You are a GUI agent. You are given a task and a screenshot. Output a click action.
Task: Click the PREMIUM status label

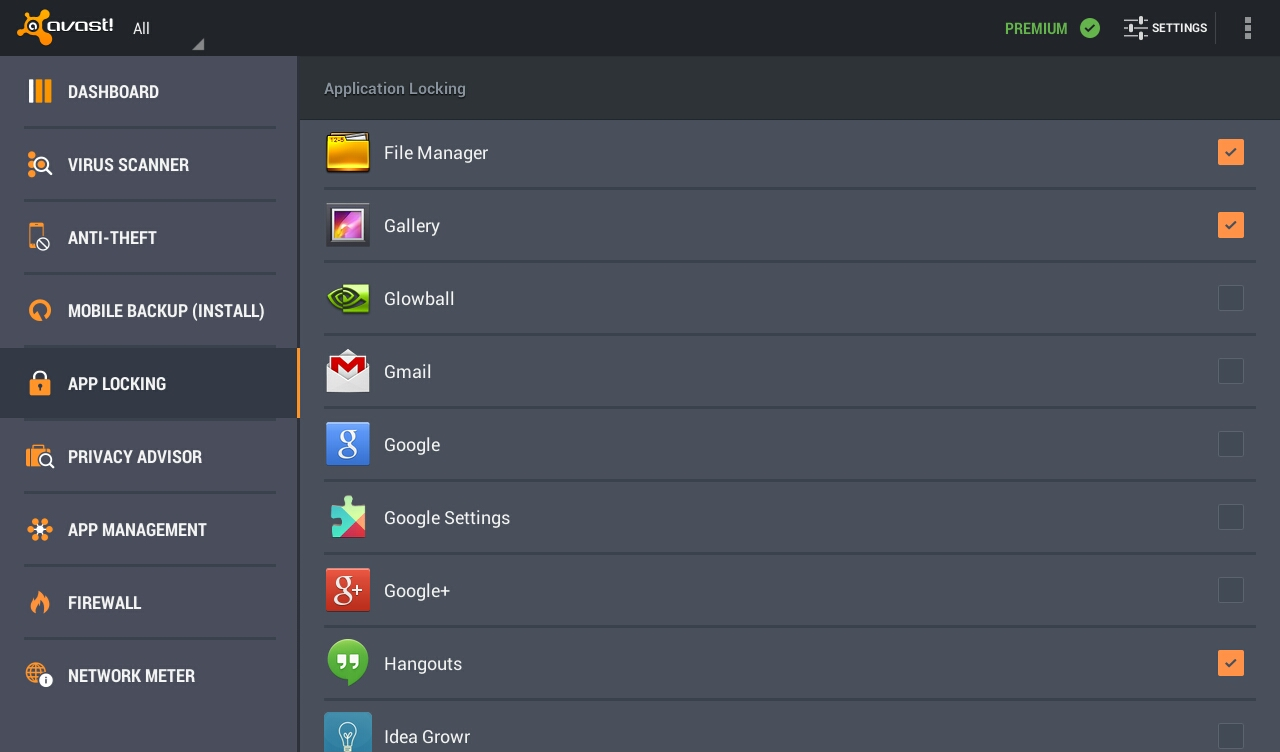tap(1036, 29)
